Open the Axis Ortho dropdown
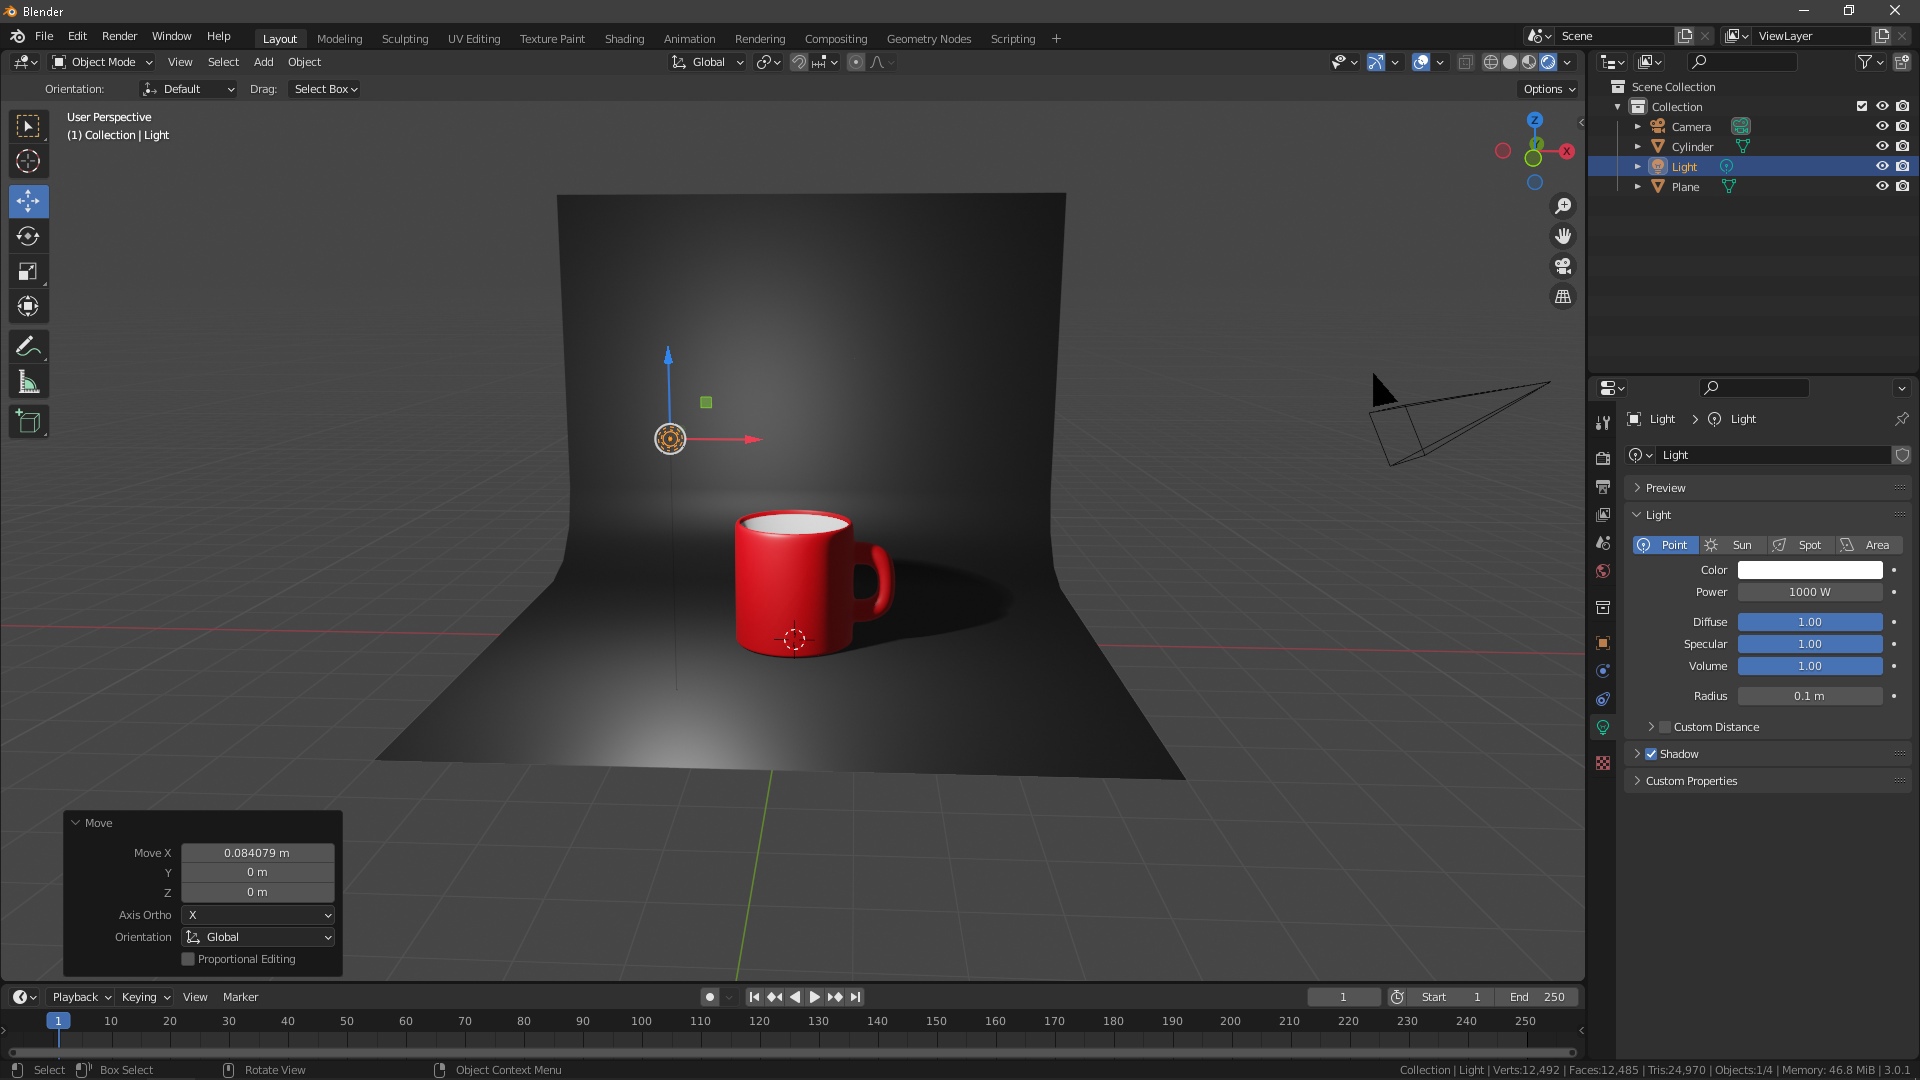Image resolution: width=1920 pixels, height=1080 pixels. tap(258, 915)
